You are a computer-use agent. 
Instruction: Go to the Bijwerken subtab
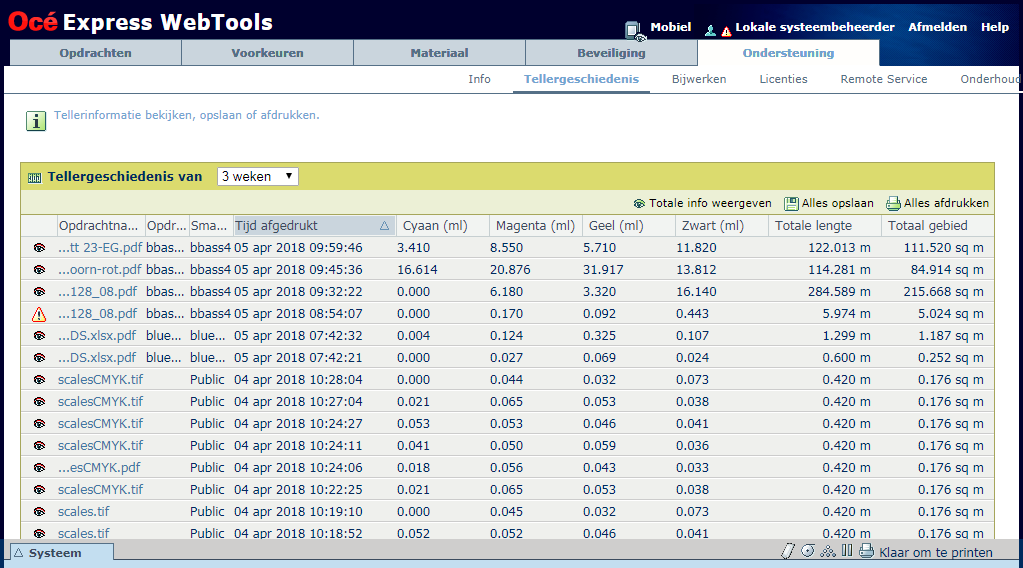point(699,79)
